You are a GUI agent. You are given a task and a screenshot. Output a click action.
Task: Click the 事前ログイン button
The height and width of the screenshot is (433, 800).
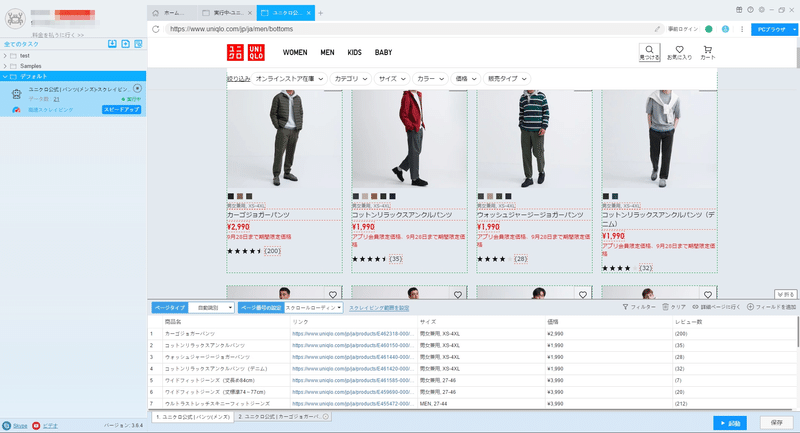click(683, 29)
